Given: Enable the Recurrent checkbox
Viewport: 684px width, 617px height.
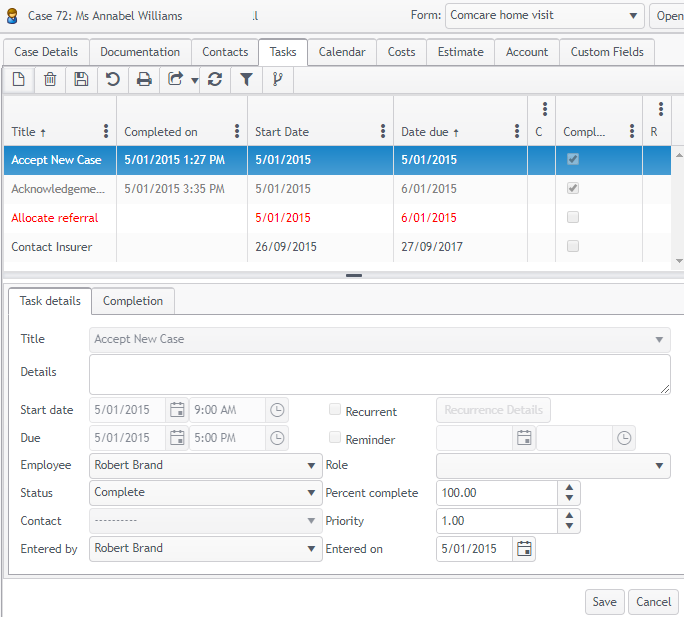Looking at the screenshot, I should tap(335, 410).
